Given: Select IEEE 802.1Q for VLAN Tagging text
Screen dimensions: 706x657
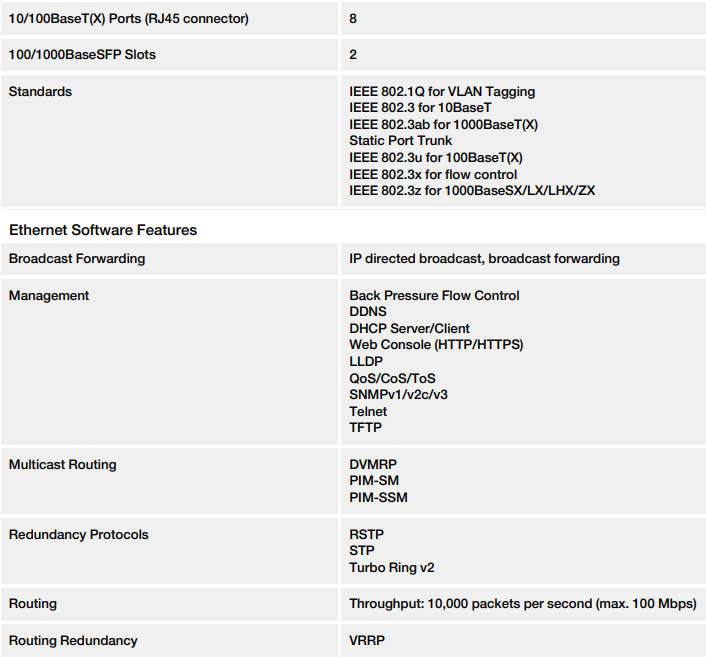Looking at the screenshot, I should pos(442,92).
